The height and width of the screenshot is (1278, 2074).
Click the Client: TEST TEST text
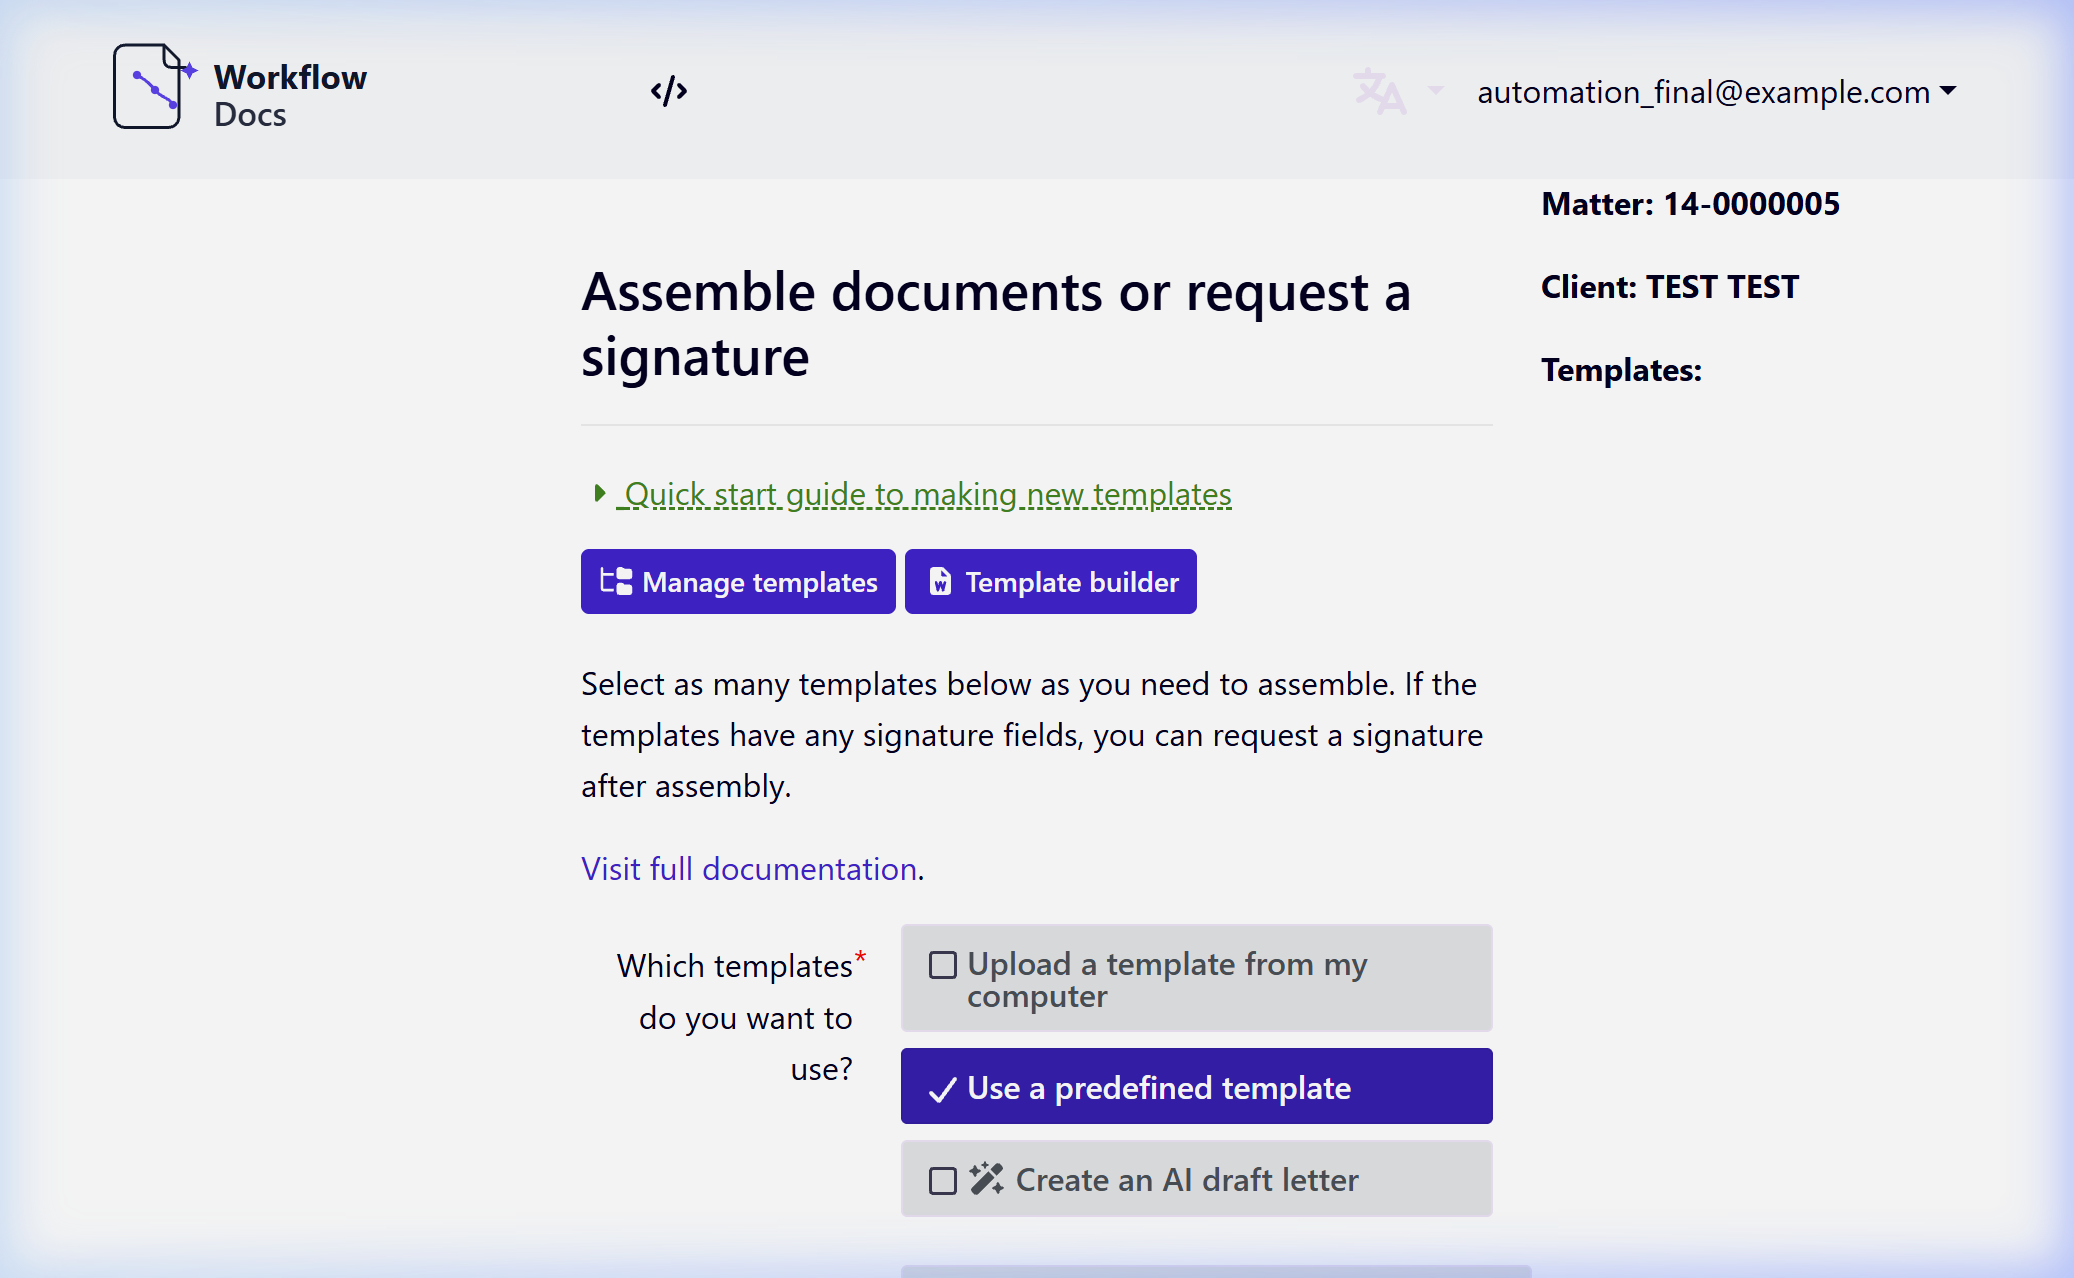(x=1670, y=287)
